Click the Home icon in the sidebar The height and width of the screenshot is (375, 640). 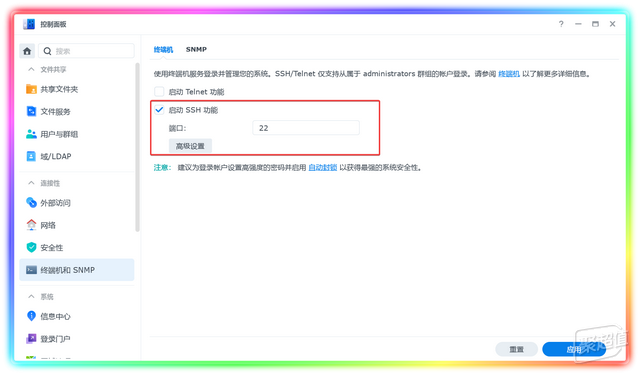click(27, 51)
